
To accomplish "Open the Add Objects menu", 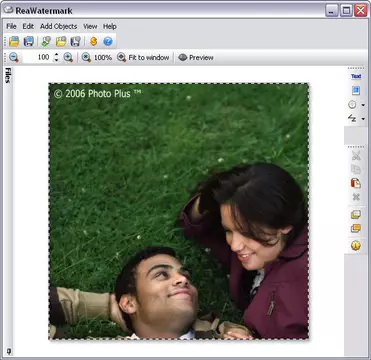I will [x=58, y=26].
